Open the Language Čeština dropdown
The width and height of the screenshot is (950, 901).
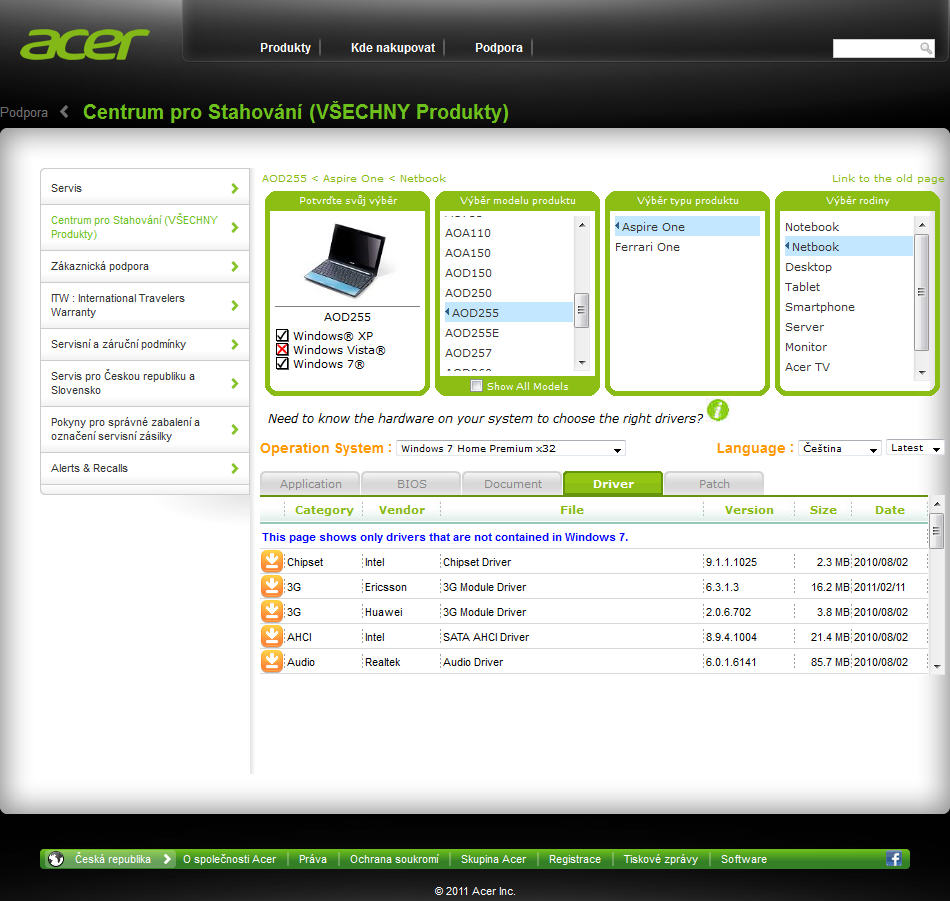coord(839,448)
